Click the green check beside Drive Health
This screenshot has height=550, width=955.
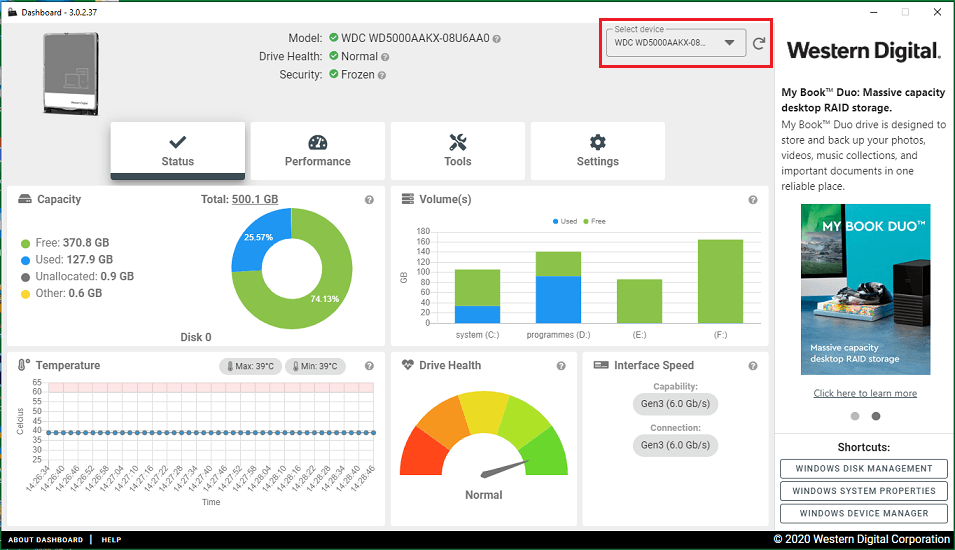[334, 56]
